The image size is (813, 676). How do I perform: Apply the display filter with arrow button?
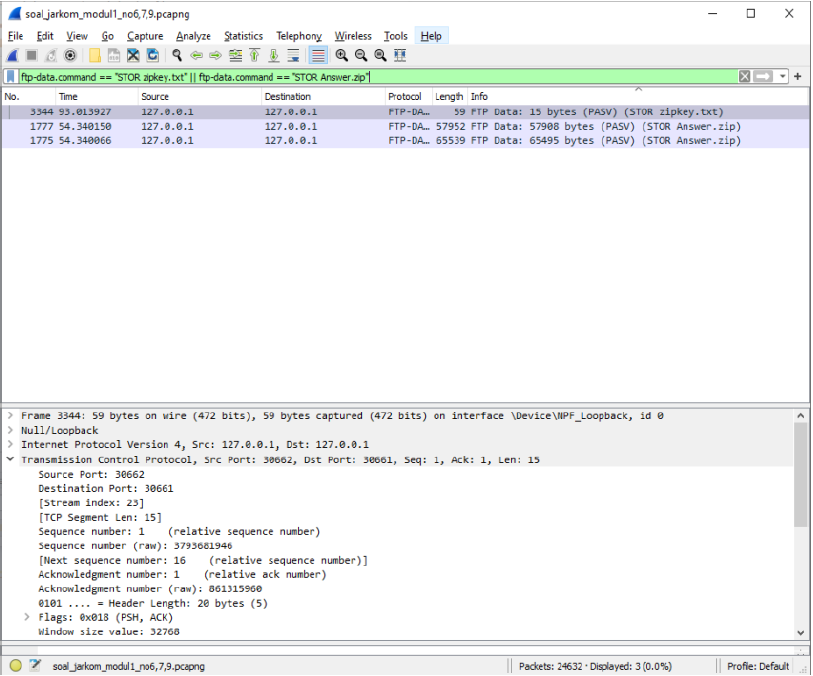[x=764, y=76]
